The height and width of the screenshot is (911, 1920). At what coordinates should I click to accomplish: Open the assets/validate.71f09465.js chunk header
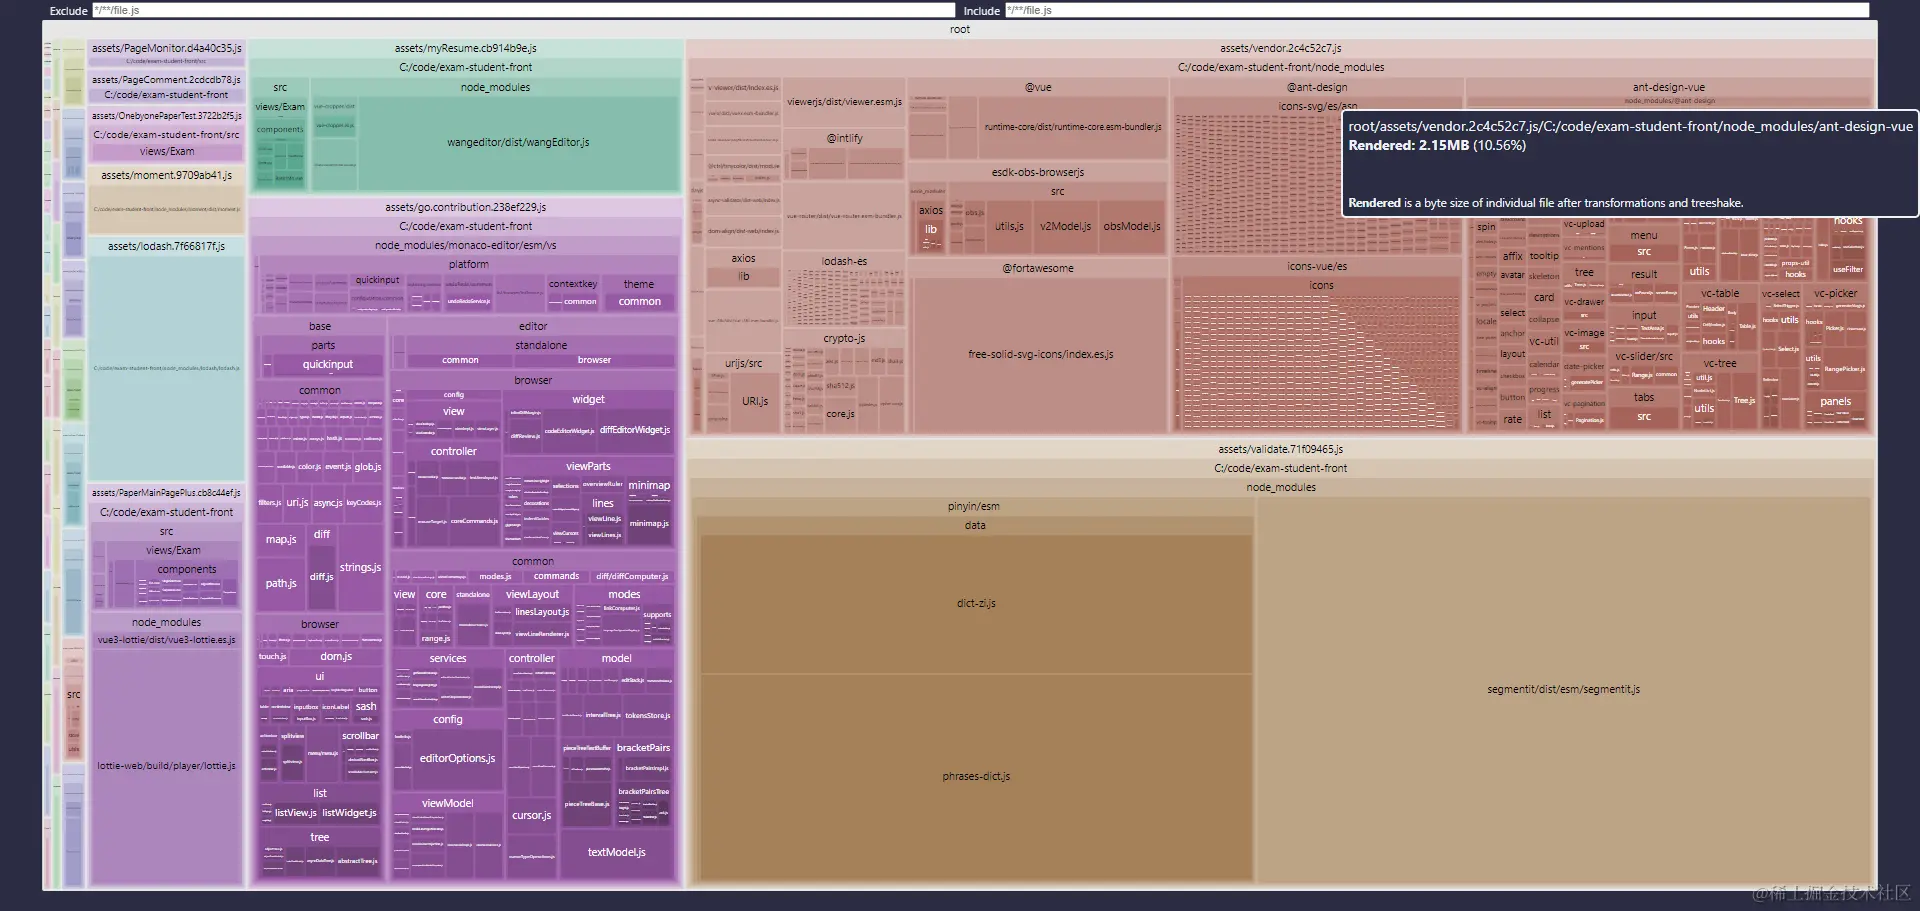[1280, 449]
